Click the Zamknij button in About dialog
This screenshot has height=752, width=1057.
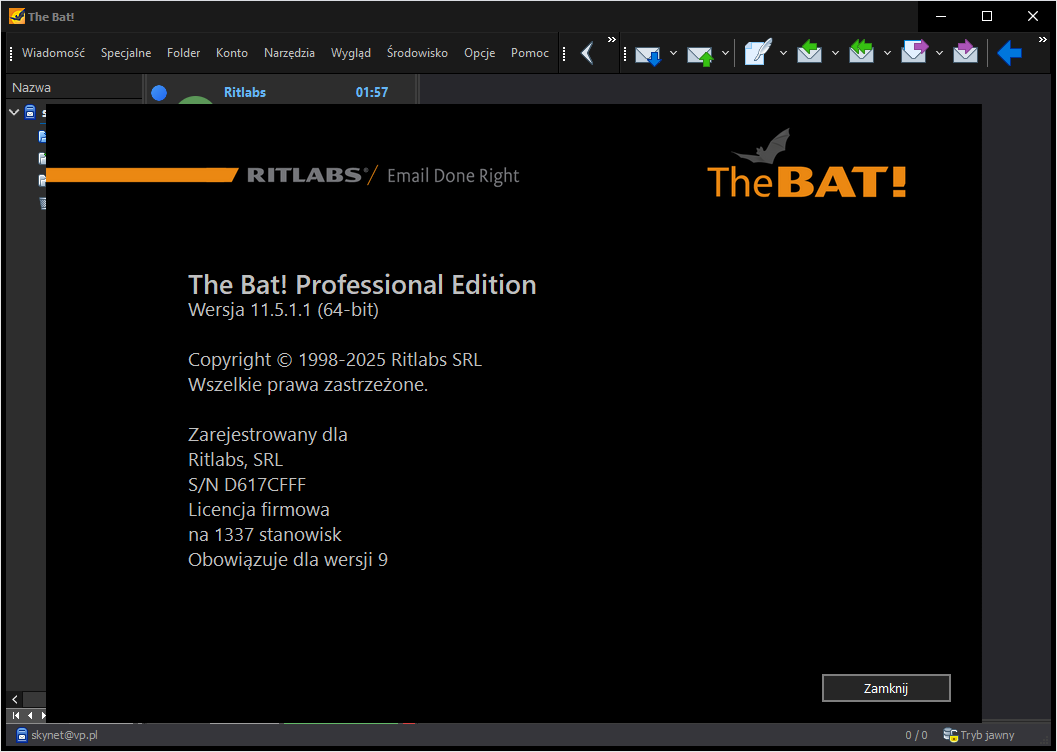pos(886,688)
